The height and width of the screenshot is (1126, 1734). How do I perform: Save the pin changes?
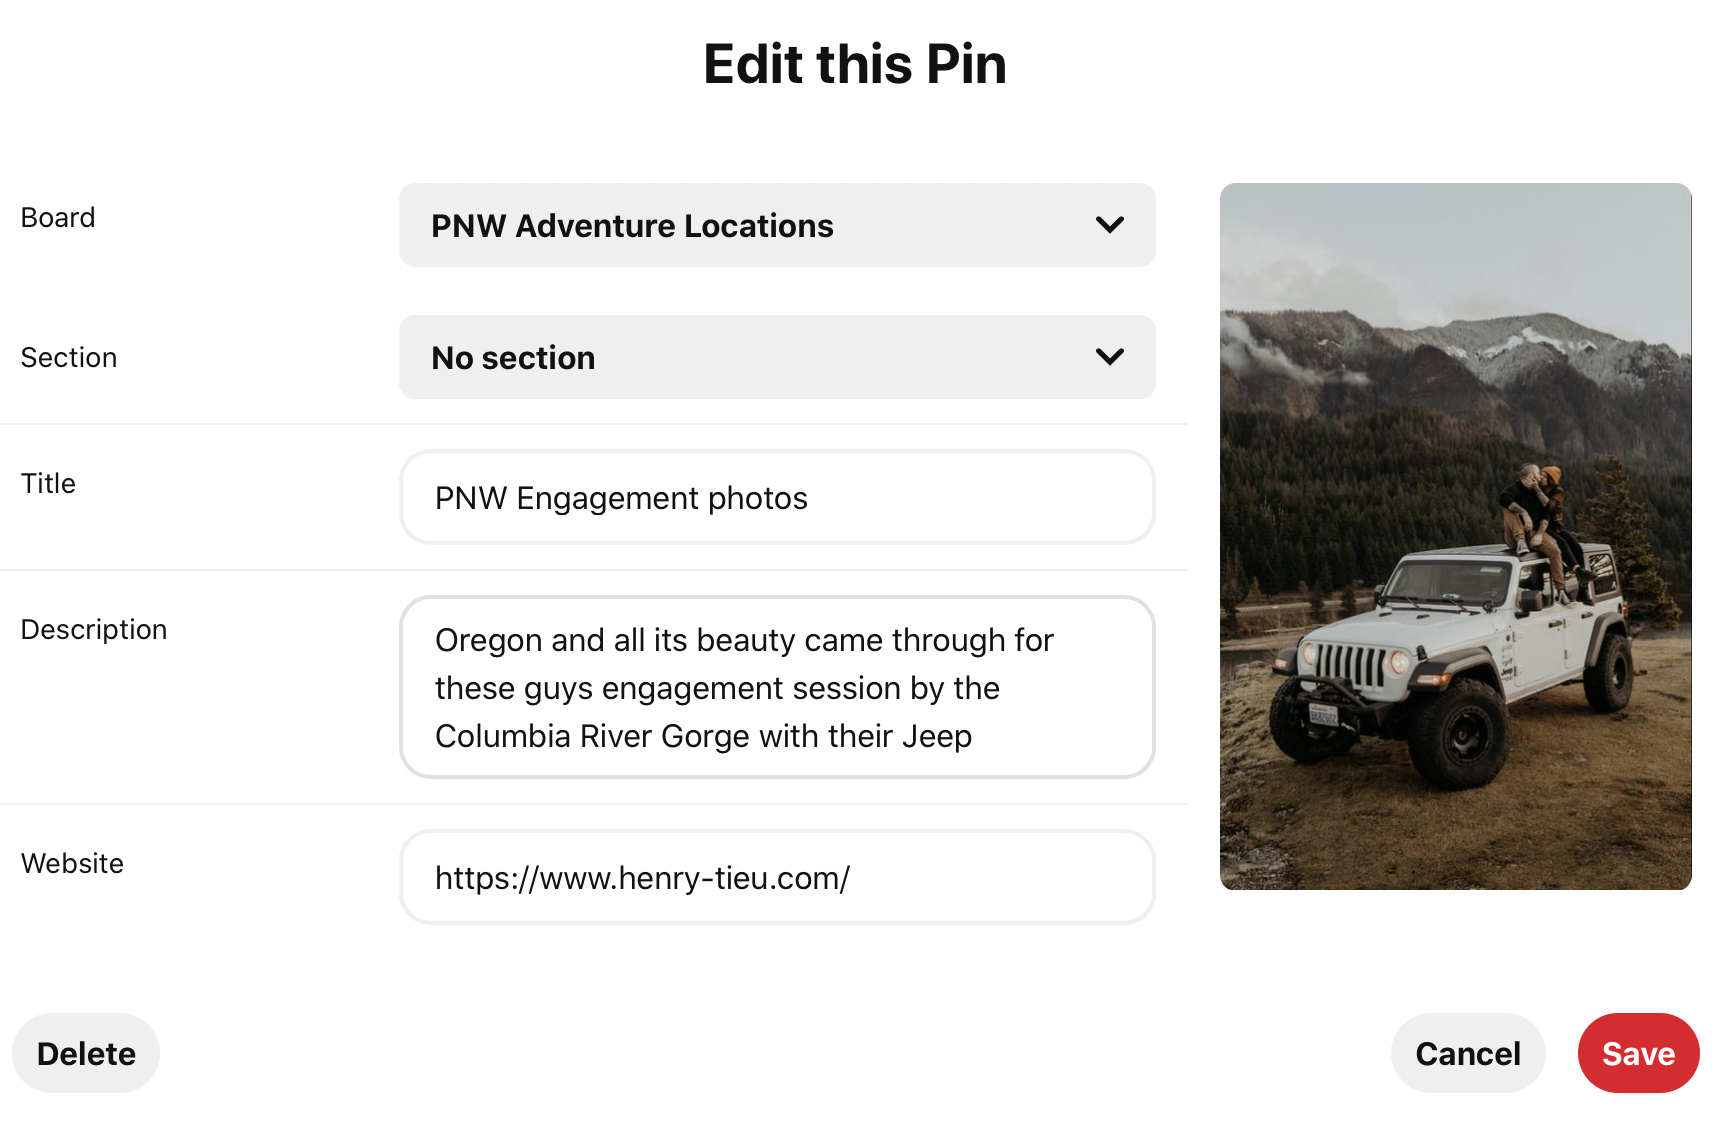(x=1638, y=1053)
